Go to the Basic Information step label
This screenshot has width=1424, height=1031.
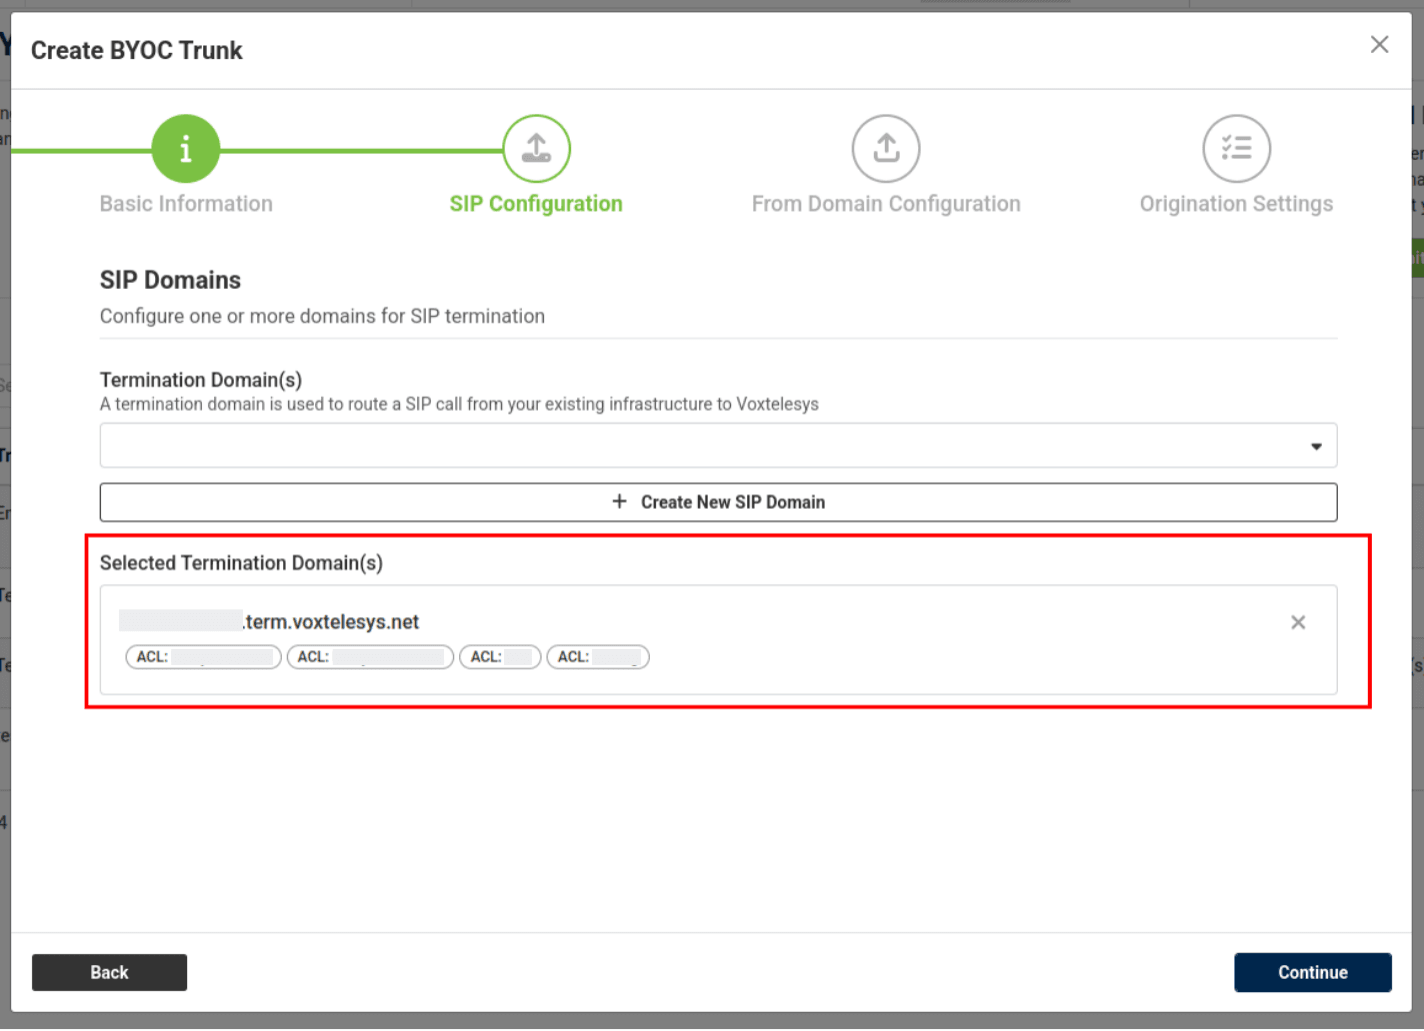[x=186, y=204]
